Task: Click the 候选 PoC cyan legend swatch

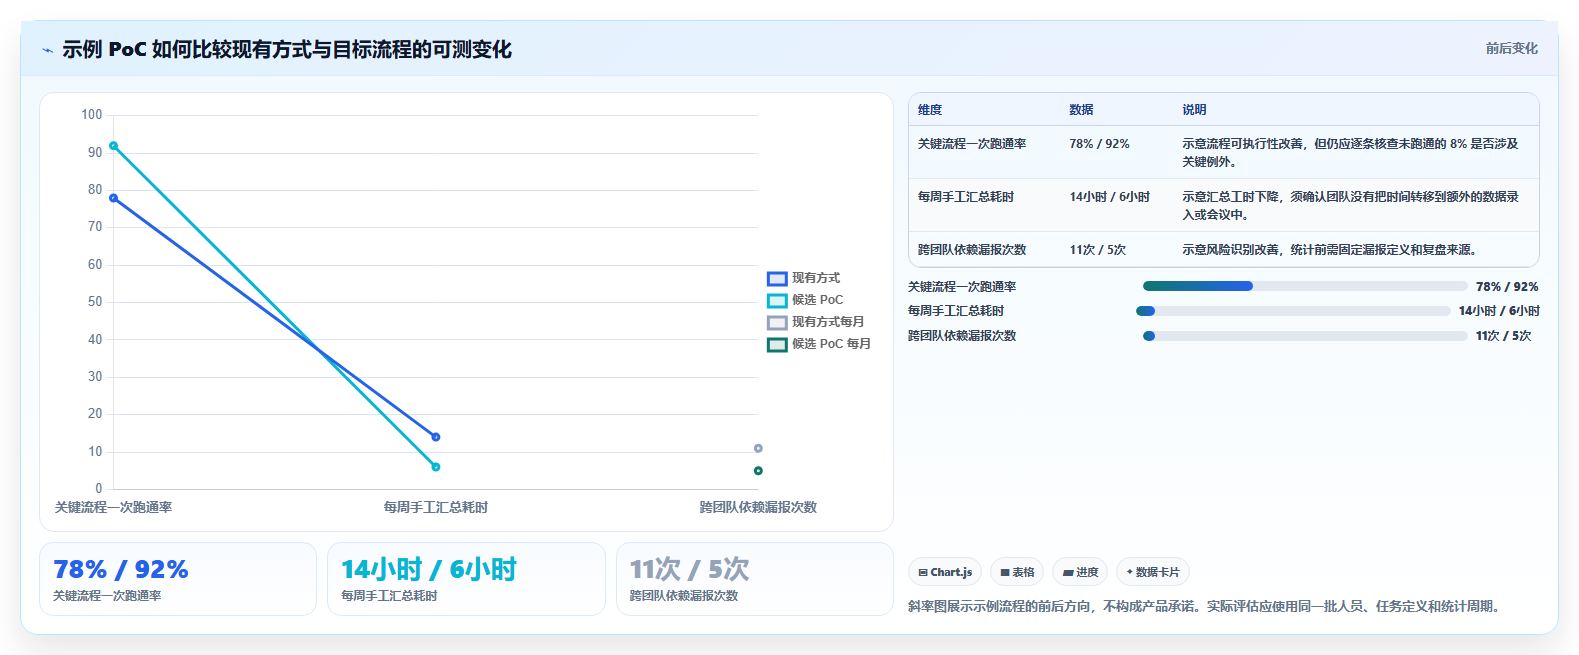Action: click(777, 301)
